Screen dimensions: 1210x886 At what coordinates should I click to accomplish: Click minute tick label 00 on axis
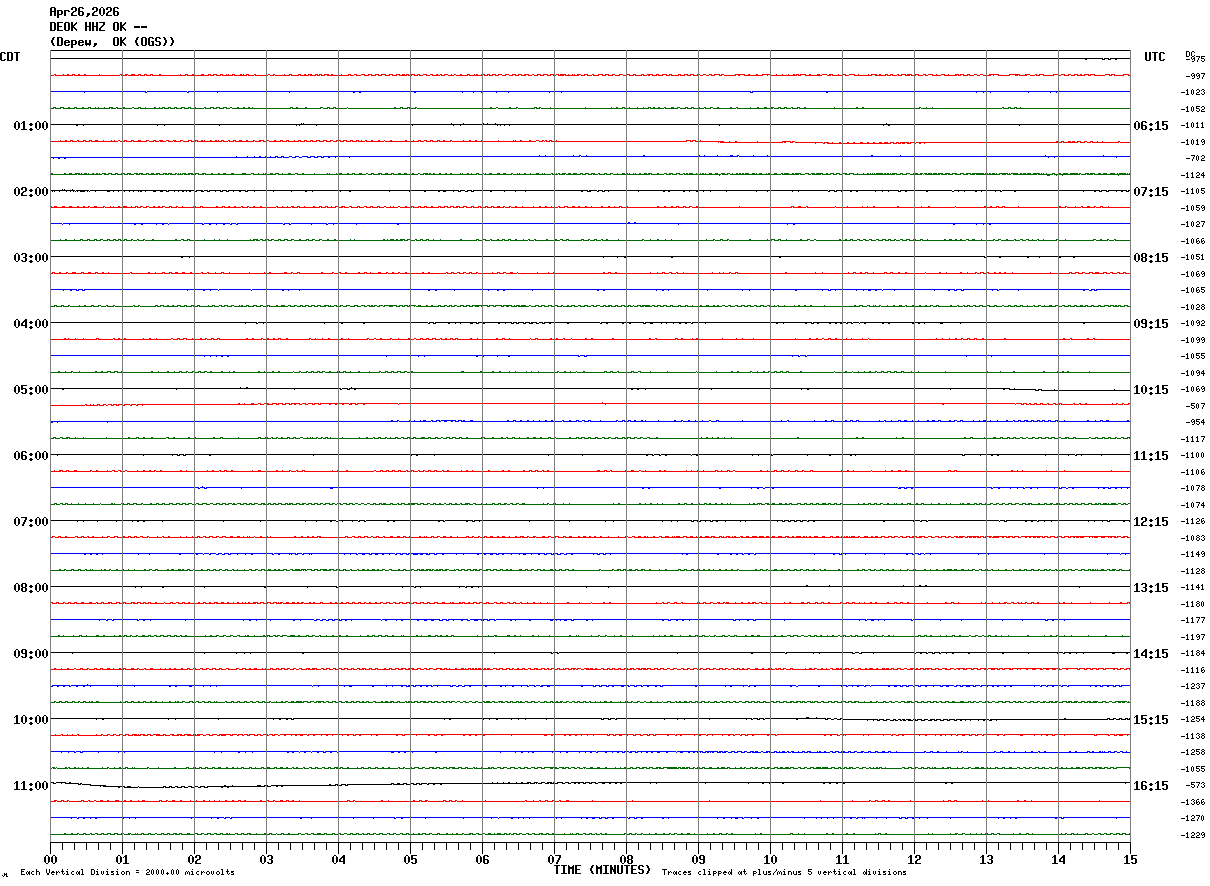pos(50,859)
